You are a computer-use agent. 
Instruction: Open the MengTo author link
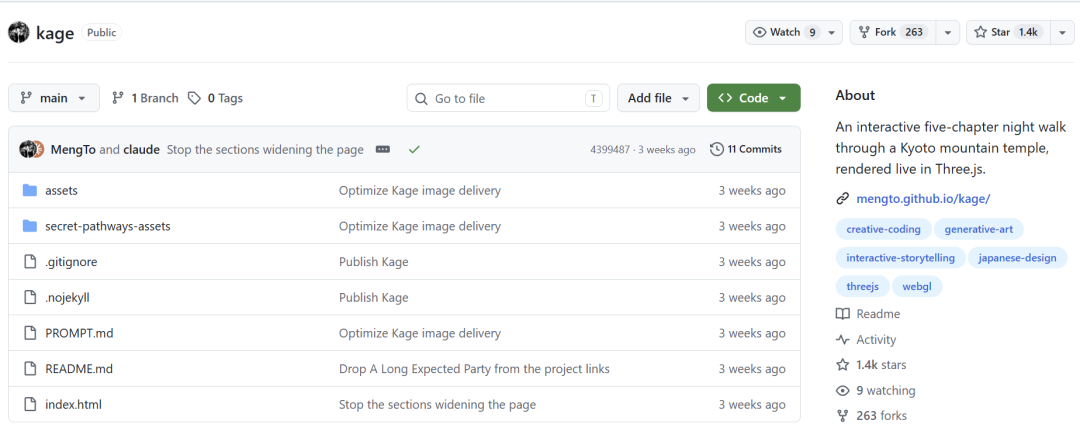tap(73, 149)
